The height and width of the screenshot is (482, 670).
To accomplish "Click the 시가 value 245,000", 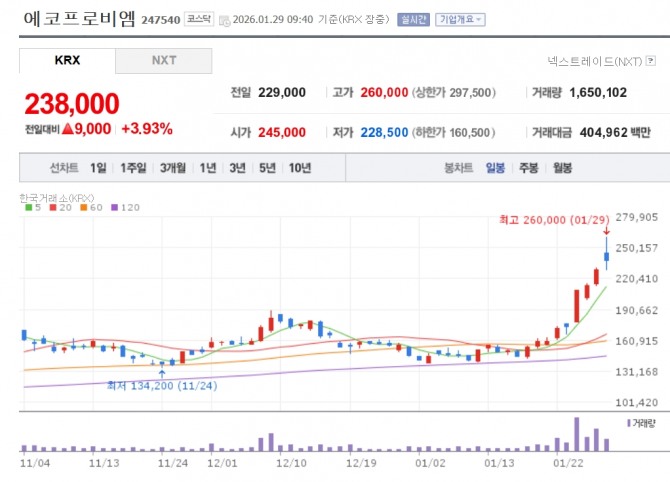I will point(282,132).
